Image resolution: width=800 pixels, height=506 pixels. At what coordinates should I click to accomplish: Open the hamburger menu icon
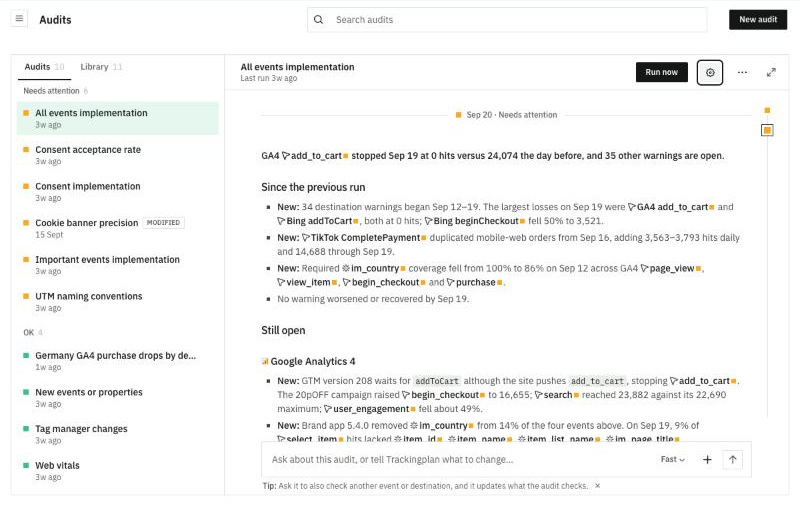[19, 19]
